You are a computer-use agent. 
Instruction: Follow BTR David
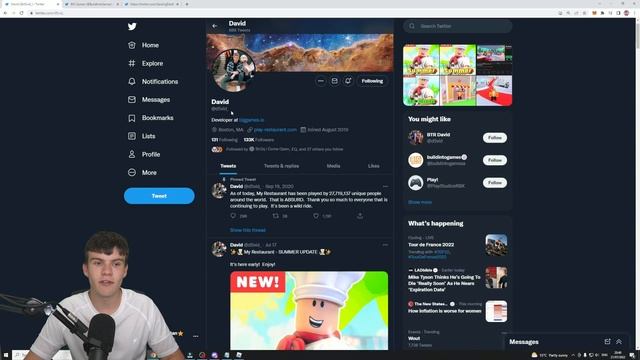click(x=495, y=138)
